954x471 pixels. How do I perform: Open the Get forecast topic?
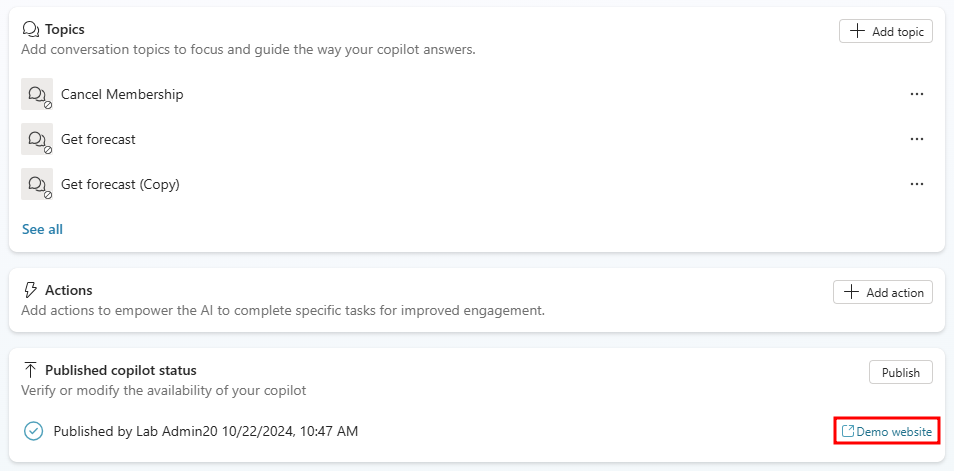(x=98, y=139)
